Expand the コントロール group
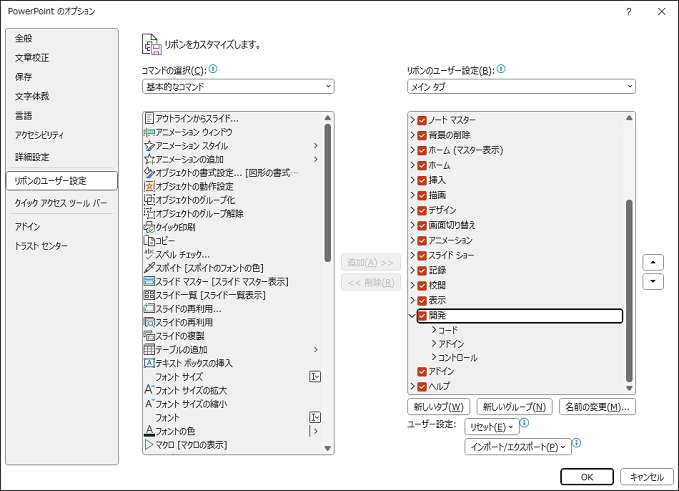The height and width of the screenshot is (491, 679). pyautogui.click(x=433, y=357)
